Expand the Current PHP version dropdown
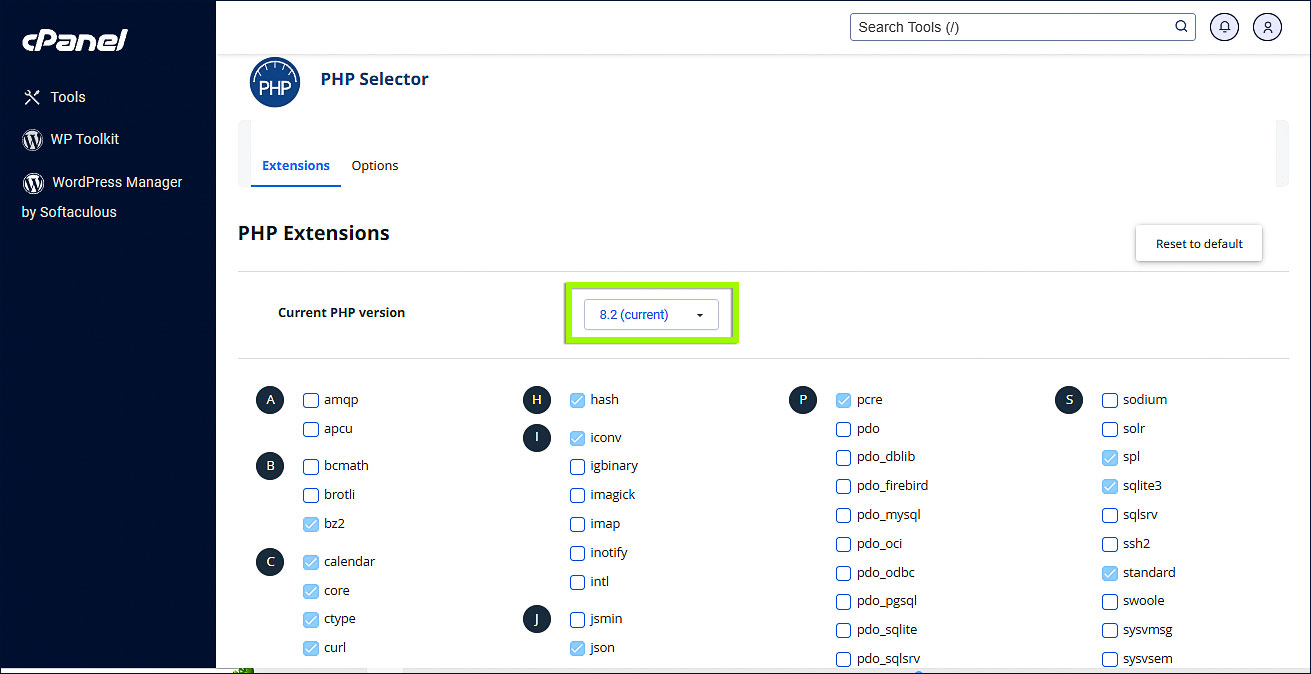Image resolution: width=1311 pixels, height=674 pixels. tap(651, 314)
